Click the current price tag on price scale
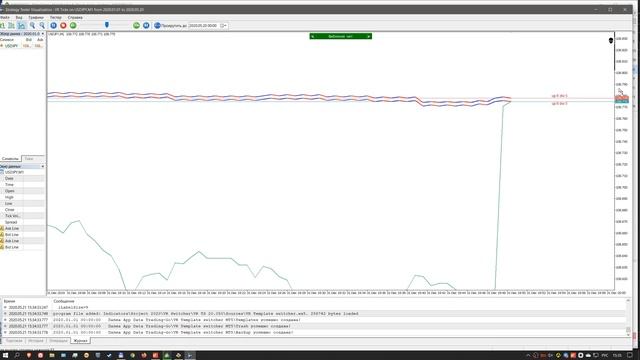640x360 pixels. [x=622, y=98]
